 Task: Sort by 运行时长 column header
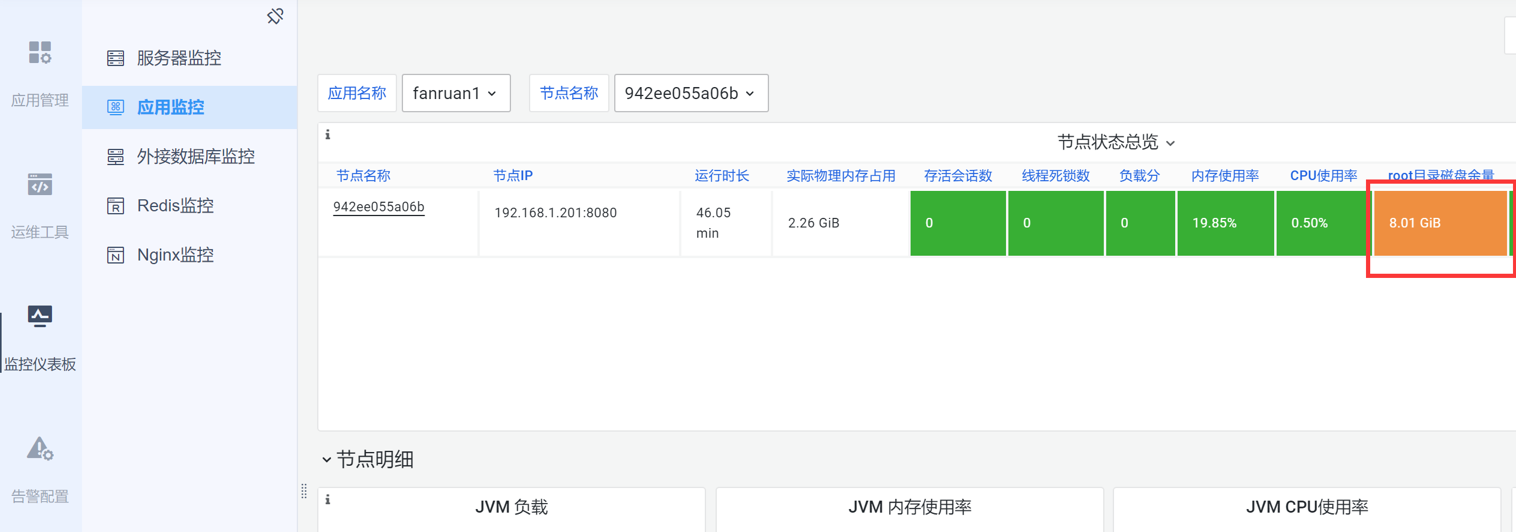722,175
